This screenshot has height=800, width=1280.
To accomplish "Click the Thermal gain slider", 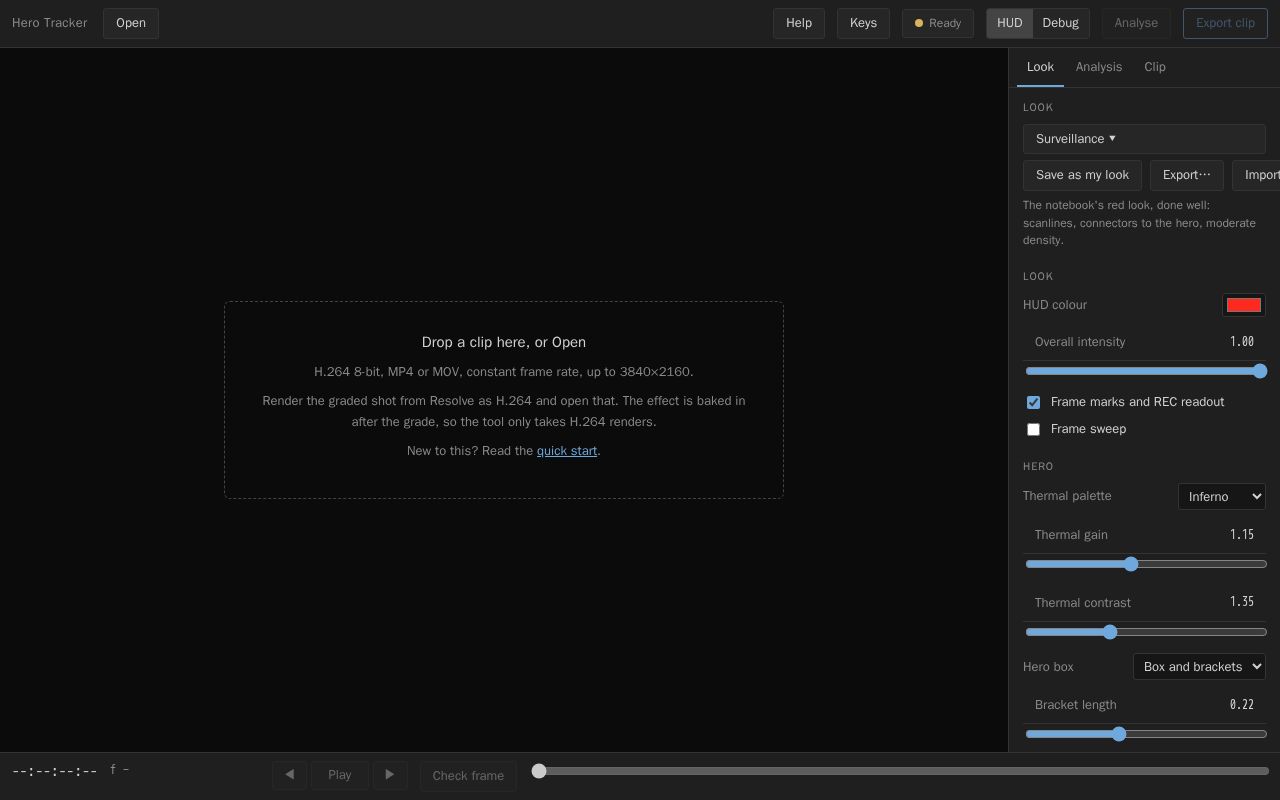I will (1146, 564).
